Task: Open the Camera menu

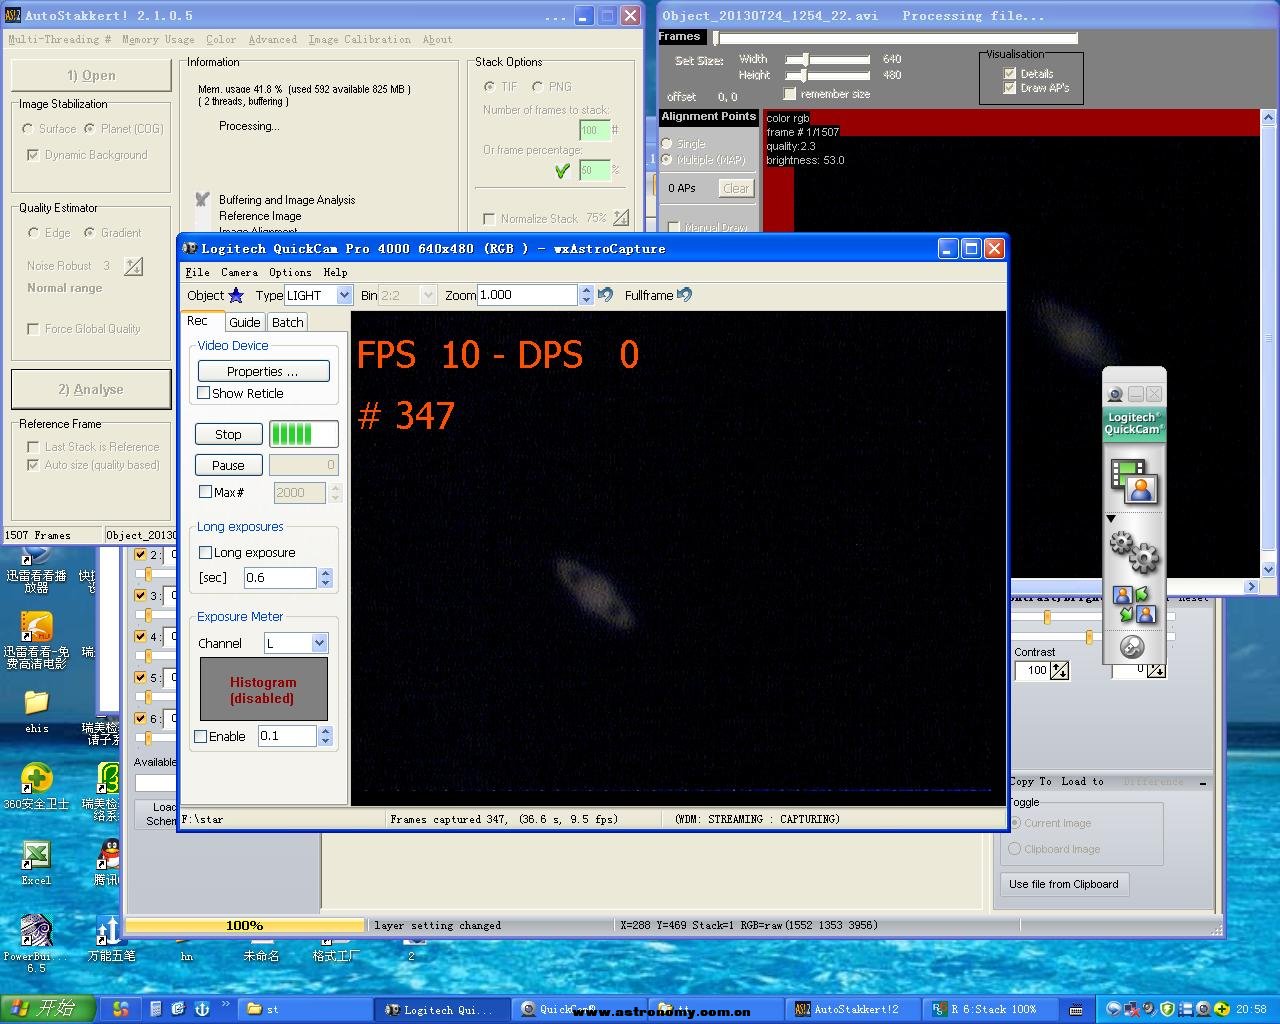Action: pyautogui.click(x=239, y=272)
